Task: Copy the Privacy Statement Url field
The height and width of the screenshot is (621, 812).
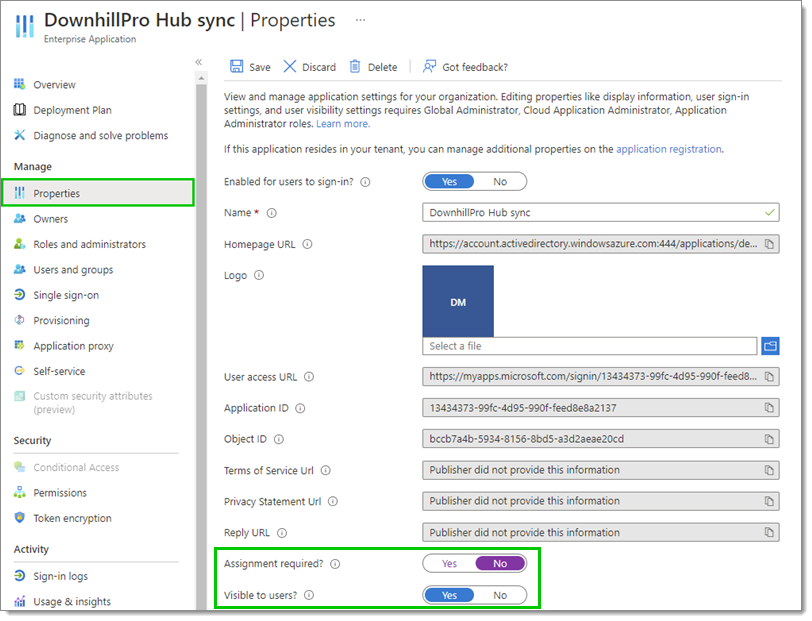Action: (769, 501)
